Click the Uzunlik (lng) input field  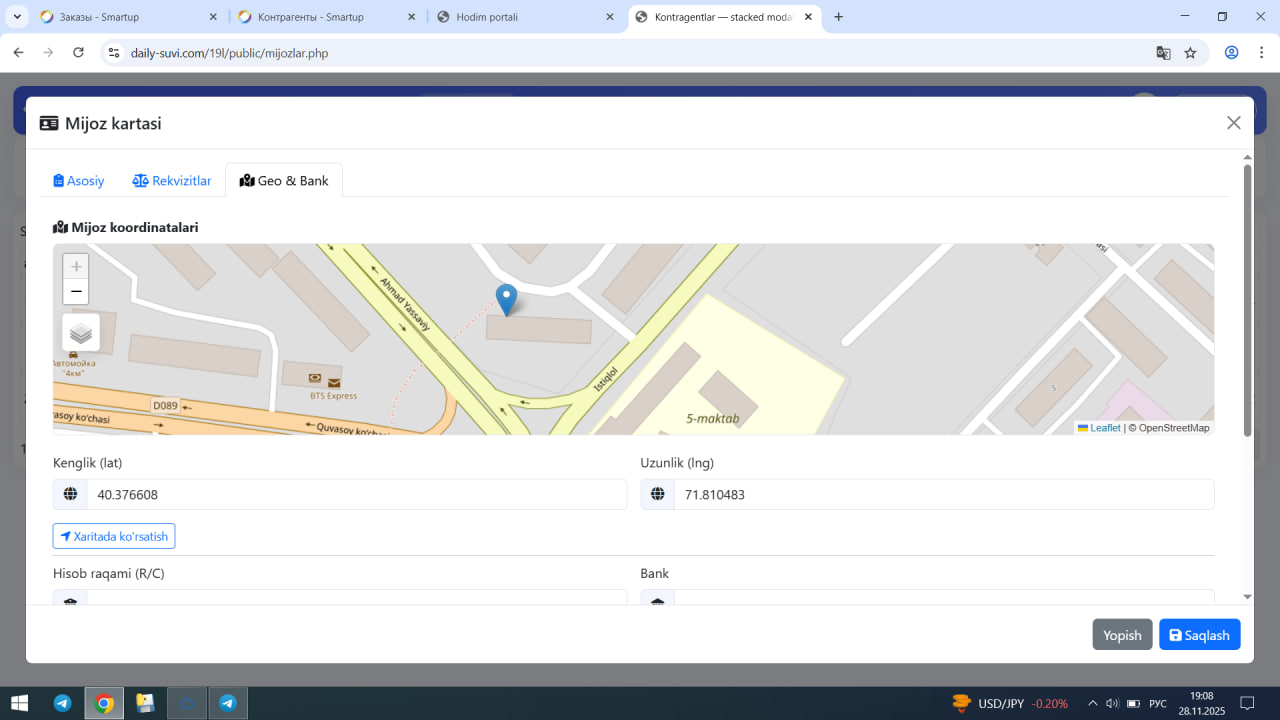tap(943, 494)
